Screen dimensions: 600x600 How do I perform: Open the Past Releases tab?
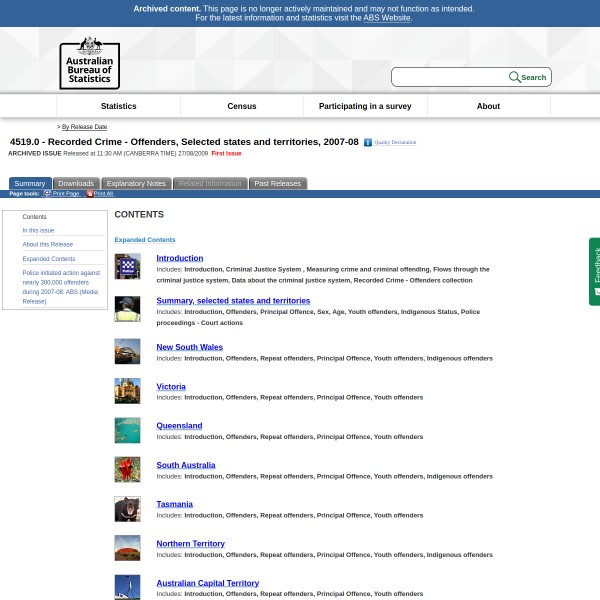(277, 183)
